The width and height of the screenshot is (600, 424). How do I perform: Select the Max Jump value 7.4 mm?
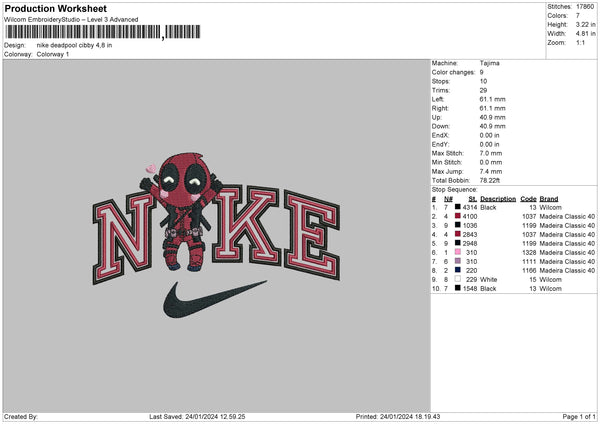[x=491, y=171]
